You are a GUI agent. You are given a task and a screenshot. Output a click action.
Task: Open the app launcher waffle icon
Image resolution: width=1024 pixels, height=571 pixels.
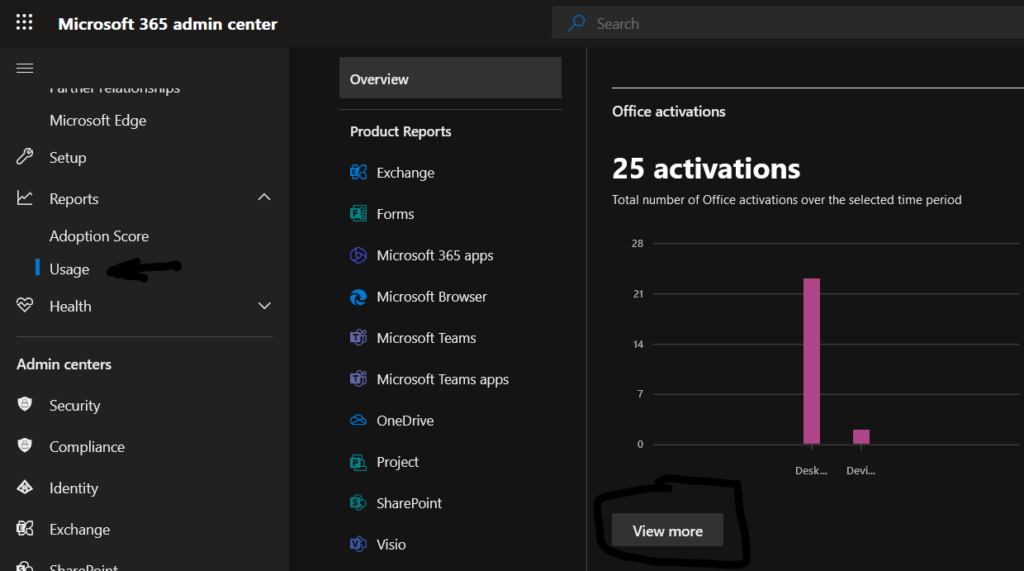[24, 23]
